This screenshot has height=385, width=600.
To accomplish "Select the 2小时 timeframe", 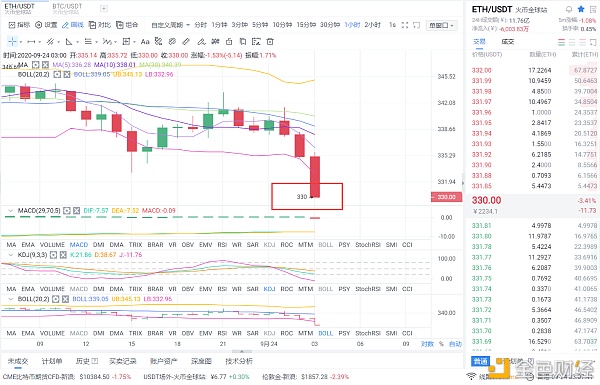I will tap(372, 25).
